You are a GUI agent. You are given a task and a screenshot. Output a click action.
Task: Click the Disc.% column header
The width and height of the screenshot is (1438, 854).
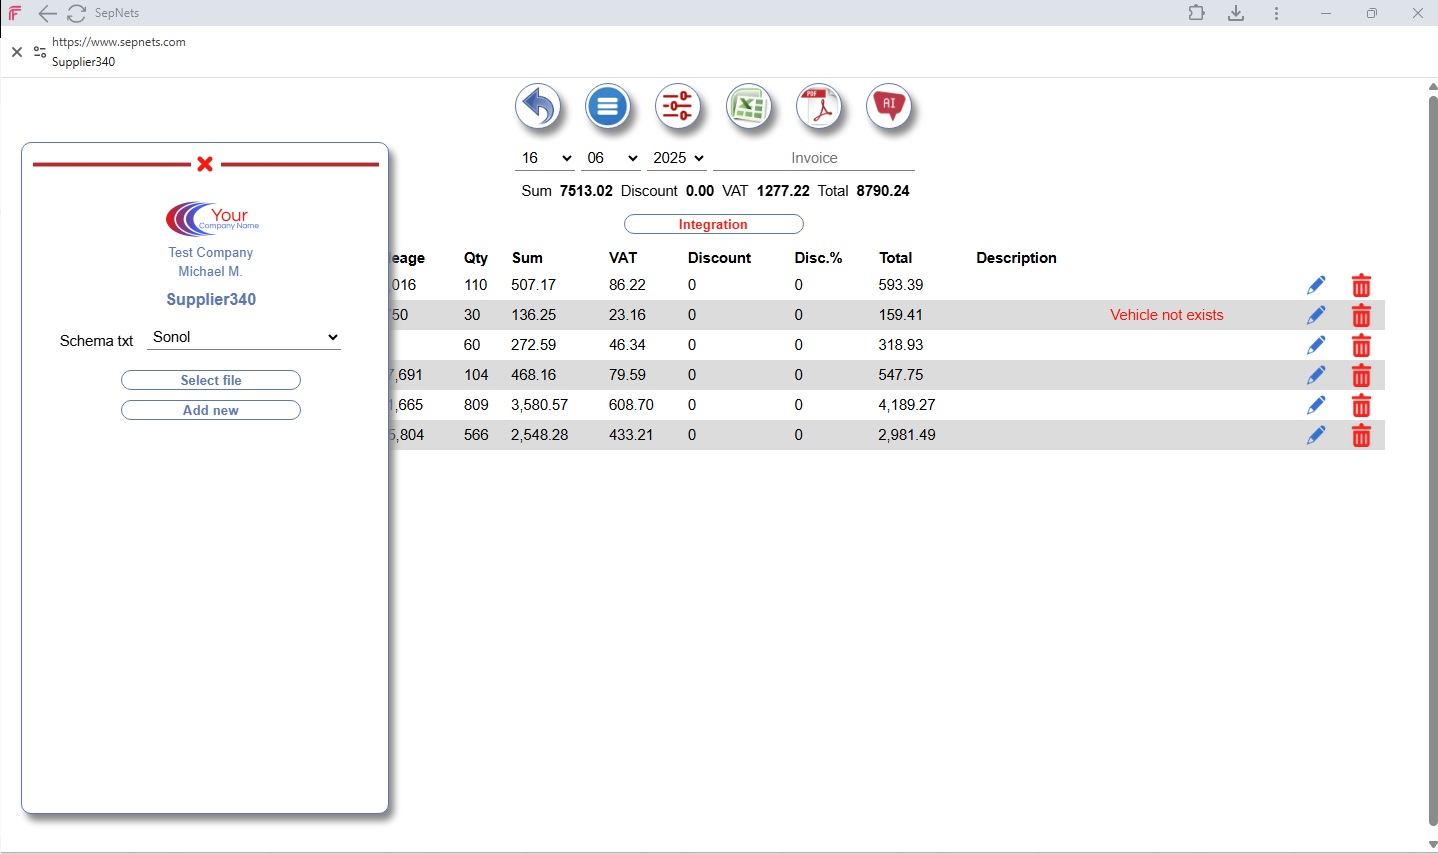pos(819,258)
